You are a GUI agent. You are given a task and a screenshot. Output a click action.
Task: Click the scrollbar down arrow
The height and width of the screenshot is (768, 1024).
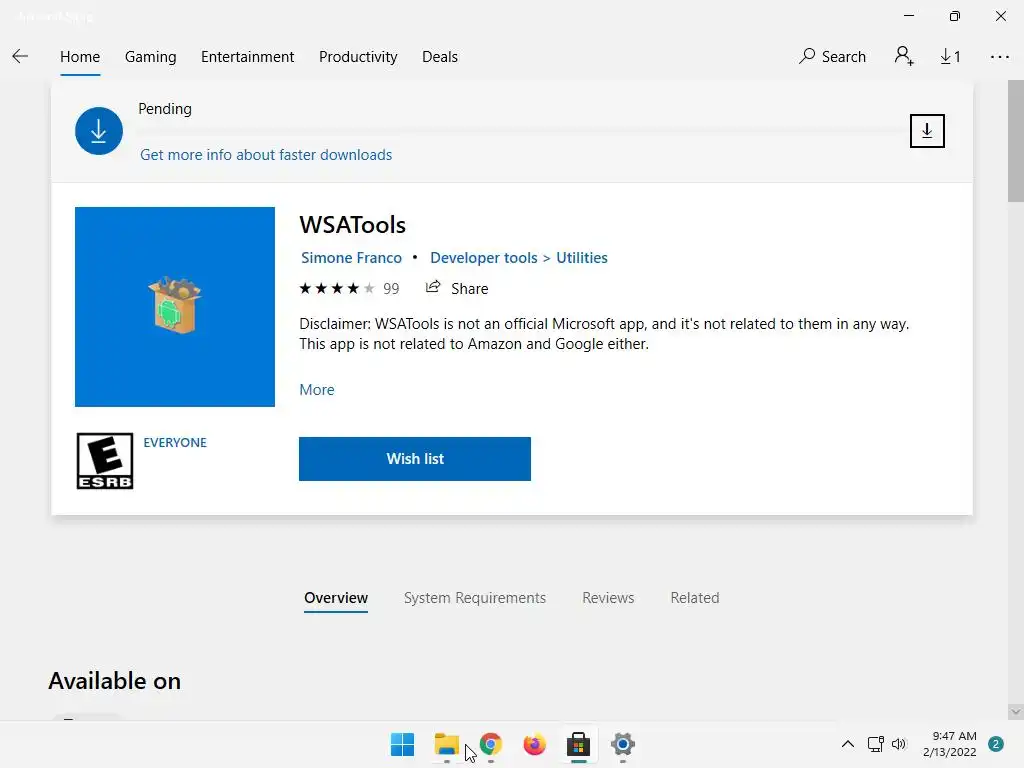coord(1016,711)
